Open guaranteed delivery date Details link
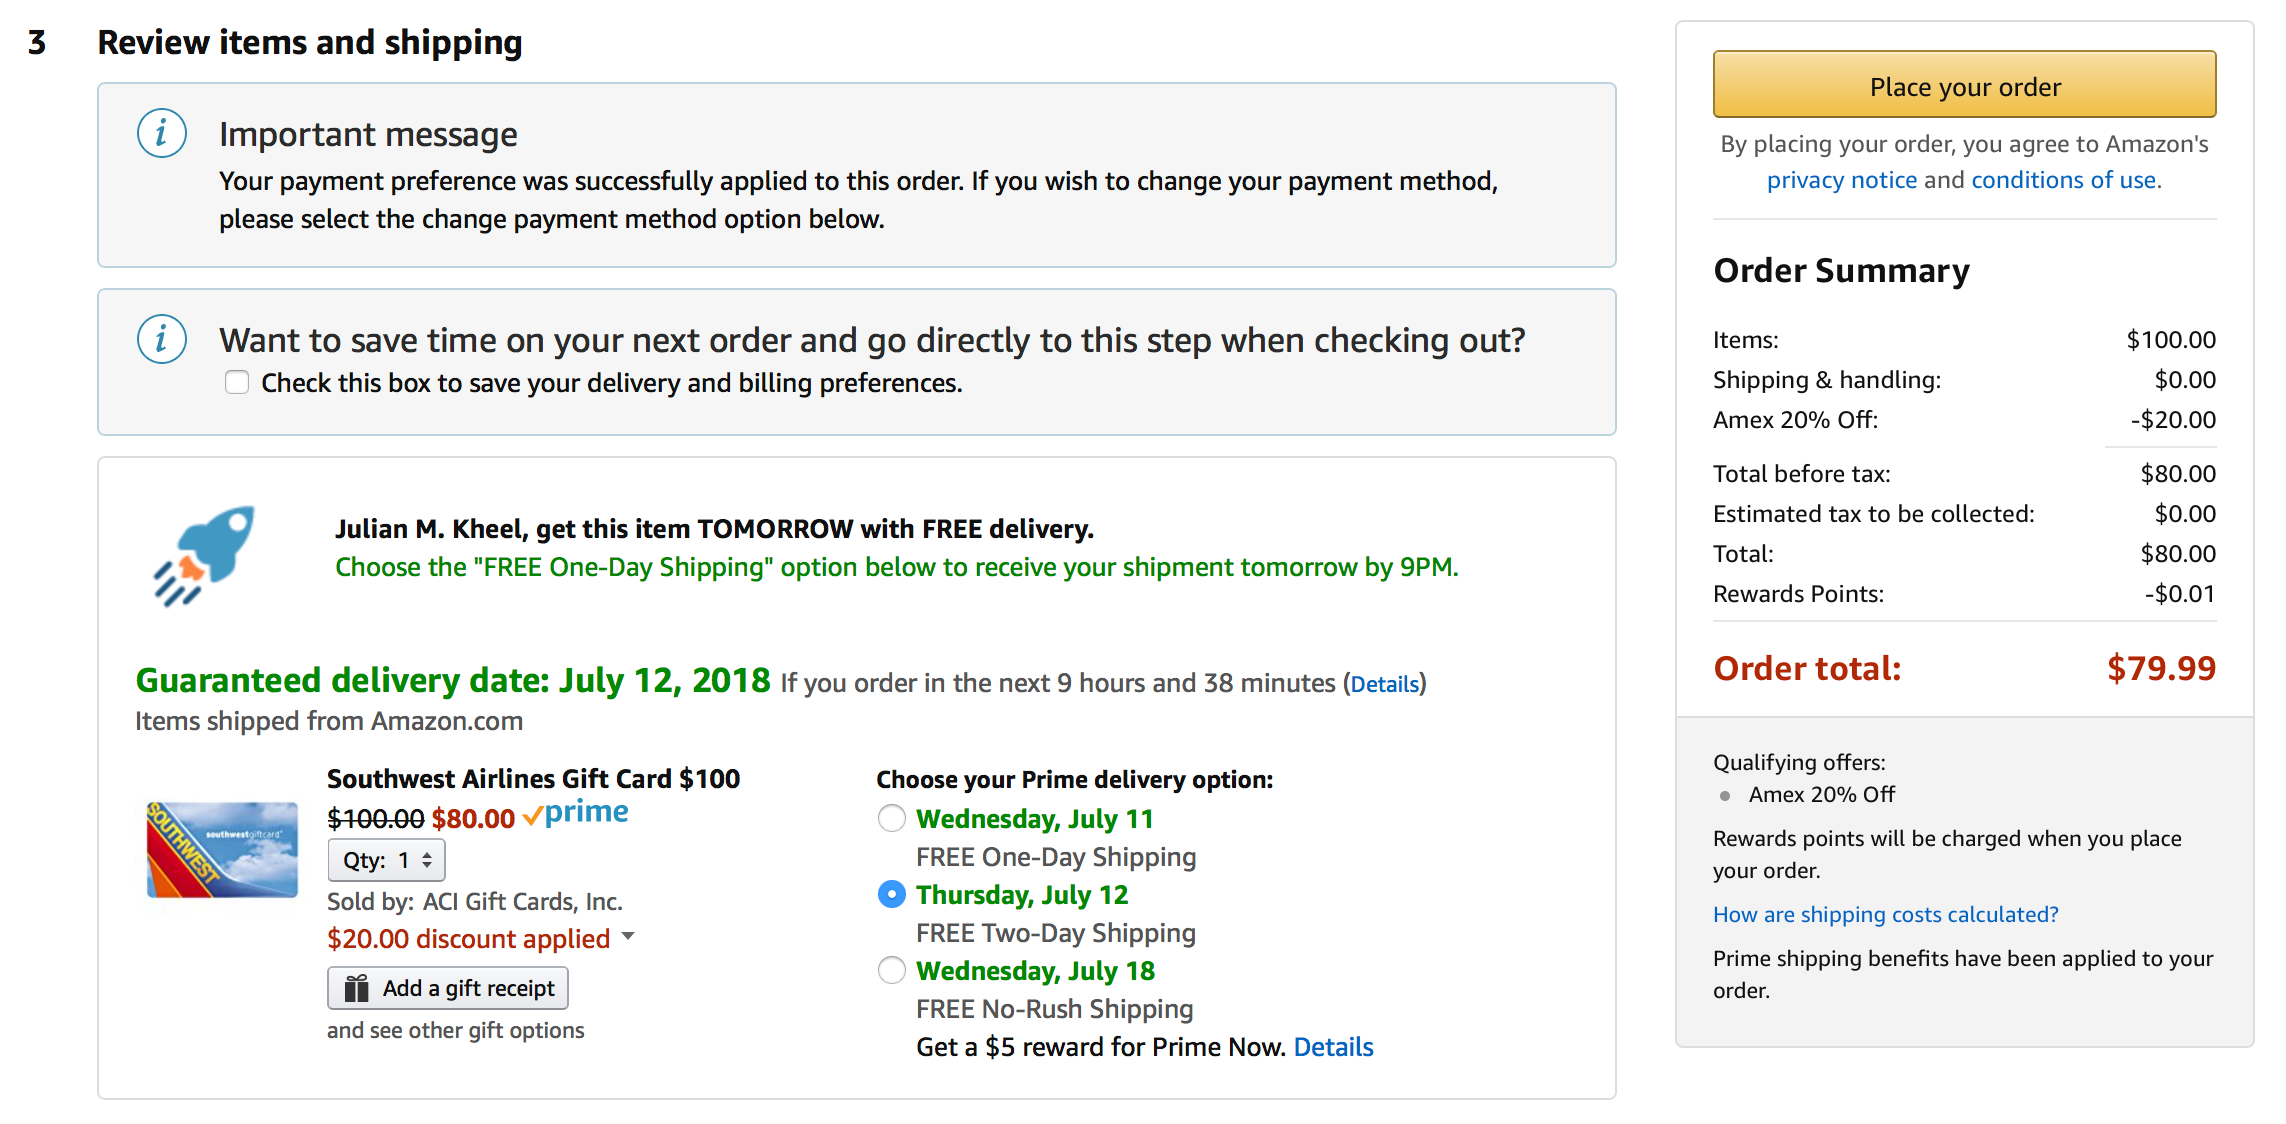This screenshot has width=2286, height=1124. 1385,684
